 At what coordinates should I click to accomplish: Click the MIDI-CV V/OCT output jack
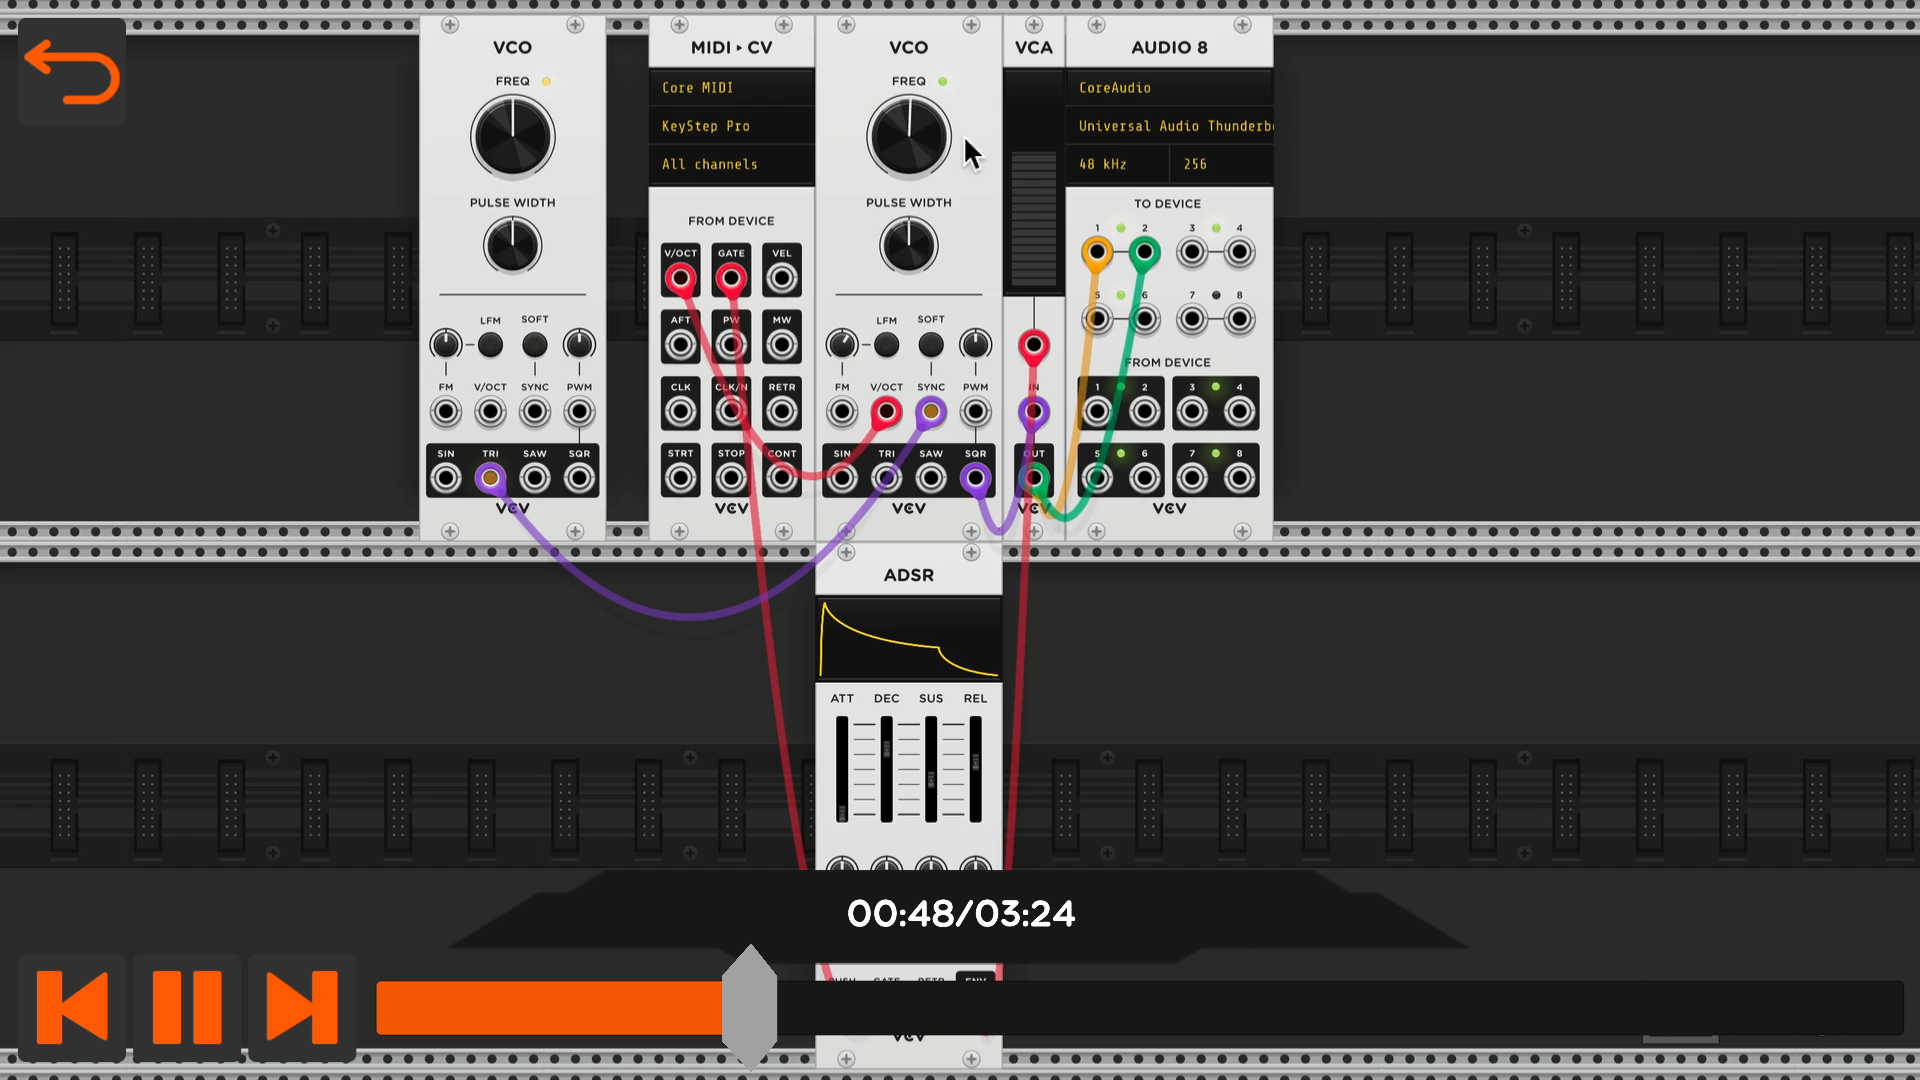[x=681, y=279]
